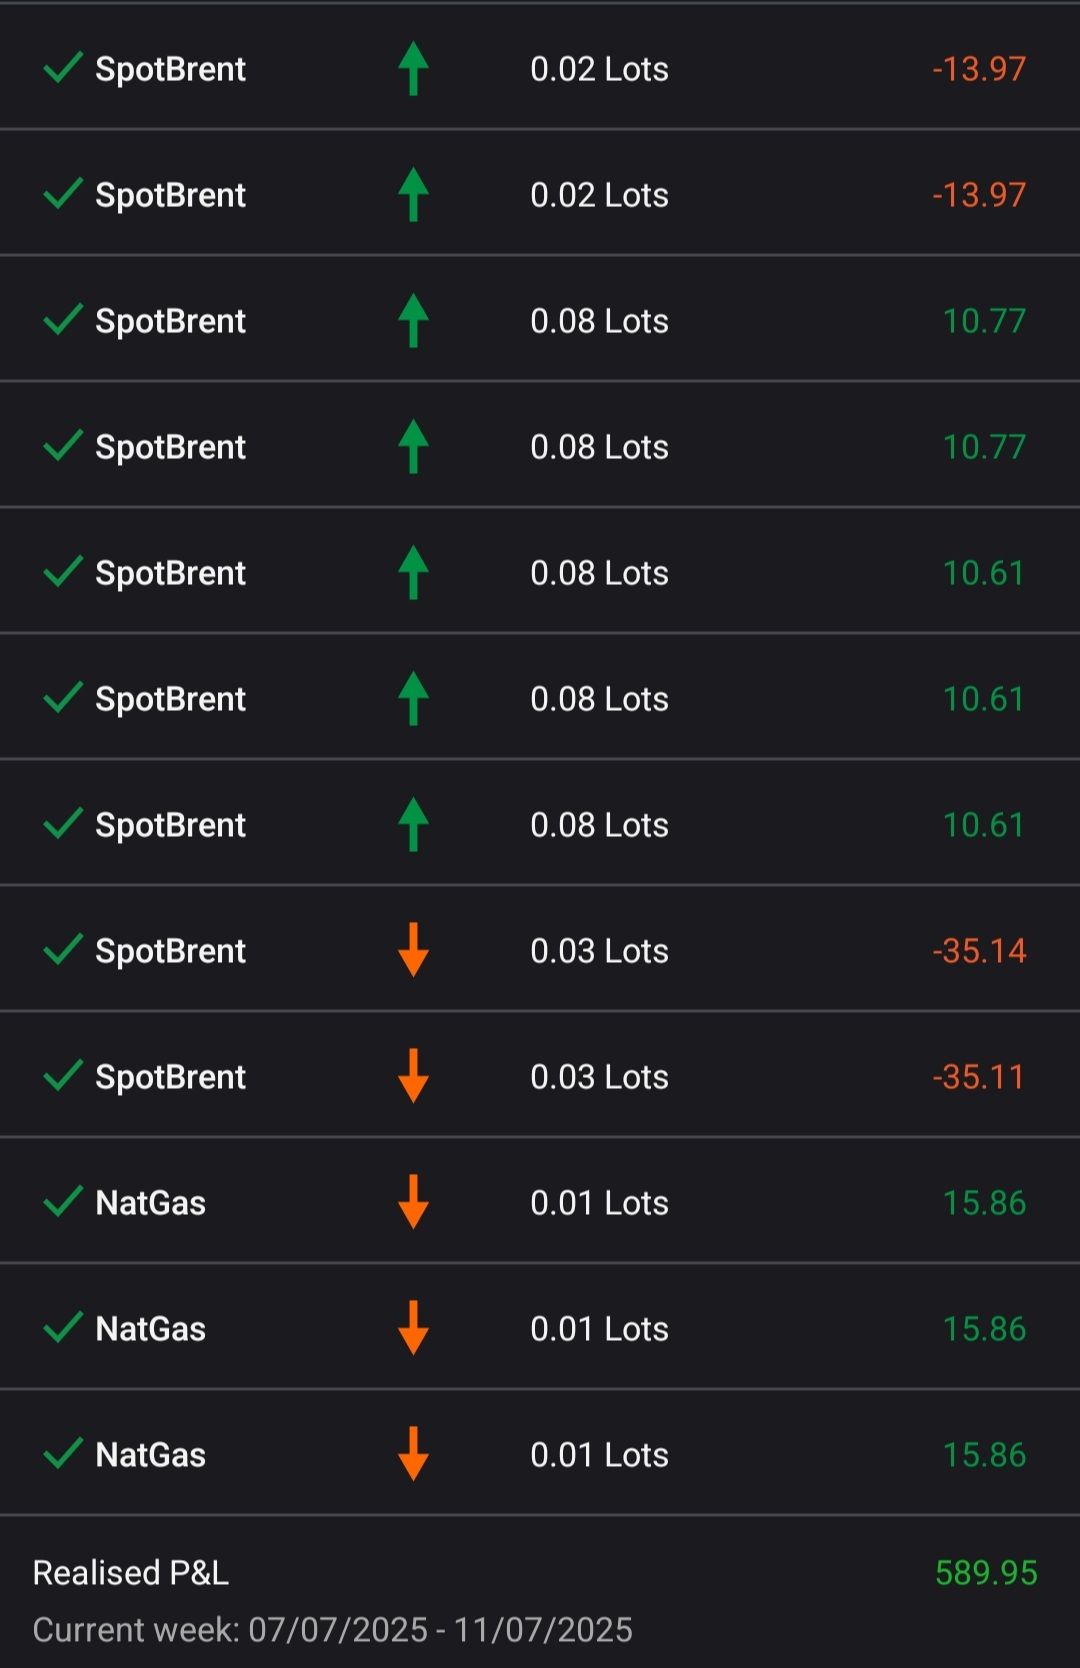Click the 589.95 realised profit total
This screenshot has width=1080, height=1668.
click(986, 1573)
